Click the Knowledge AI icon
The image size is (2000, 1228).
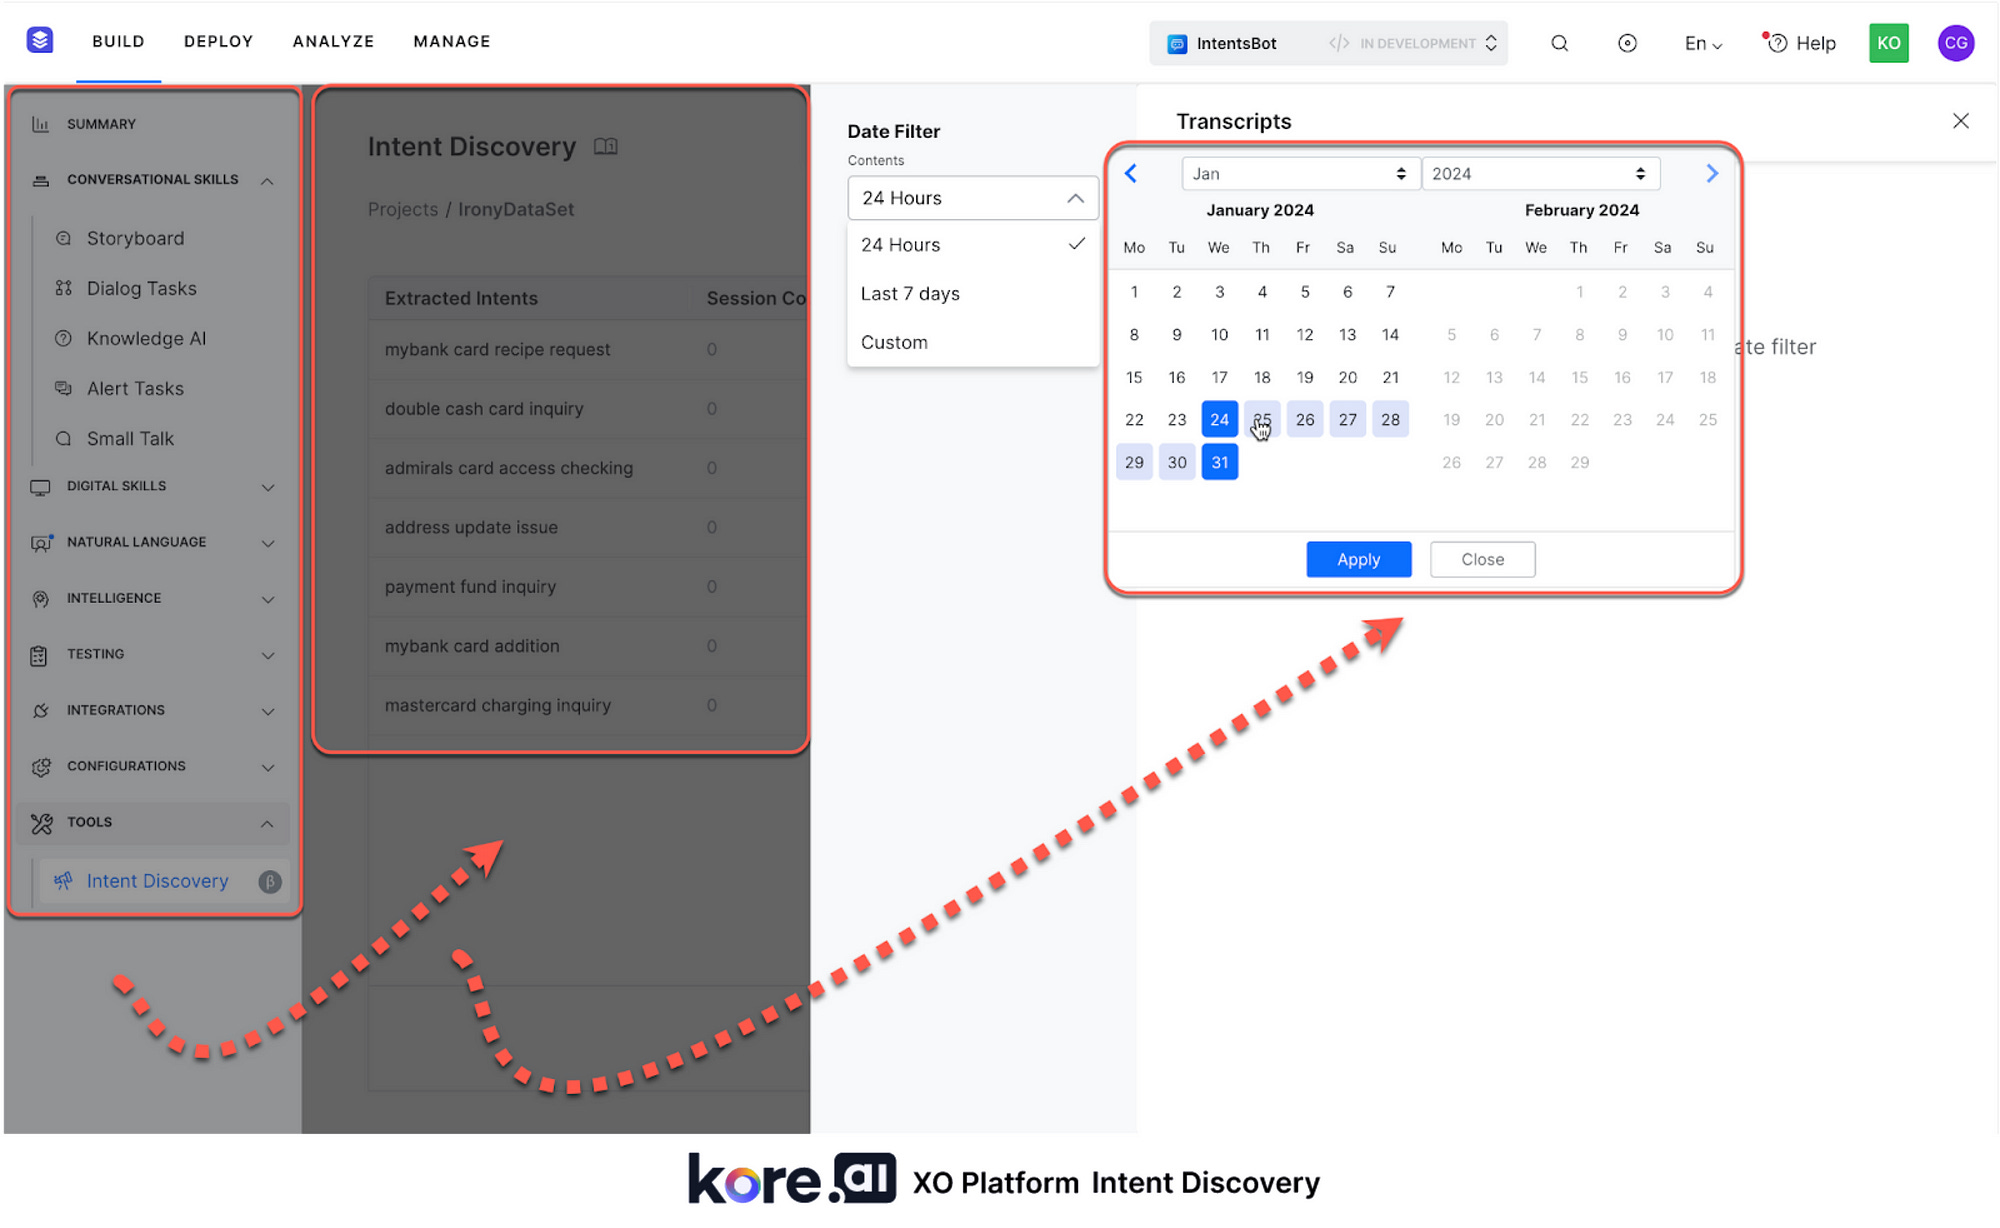point(63,338)
